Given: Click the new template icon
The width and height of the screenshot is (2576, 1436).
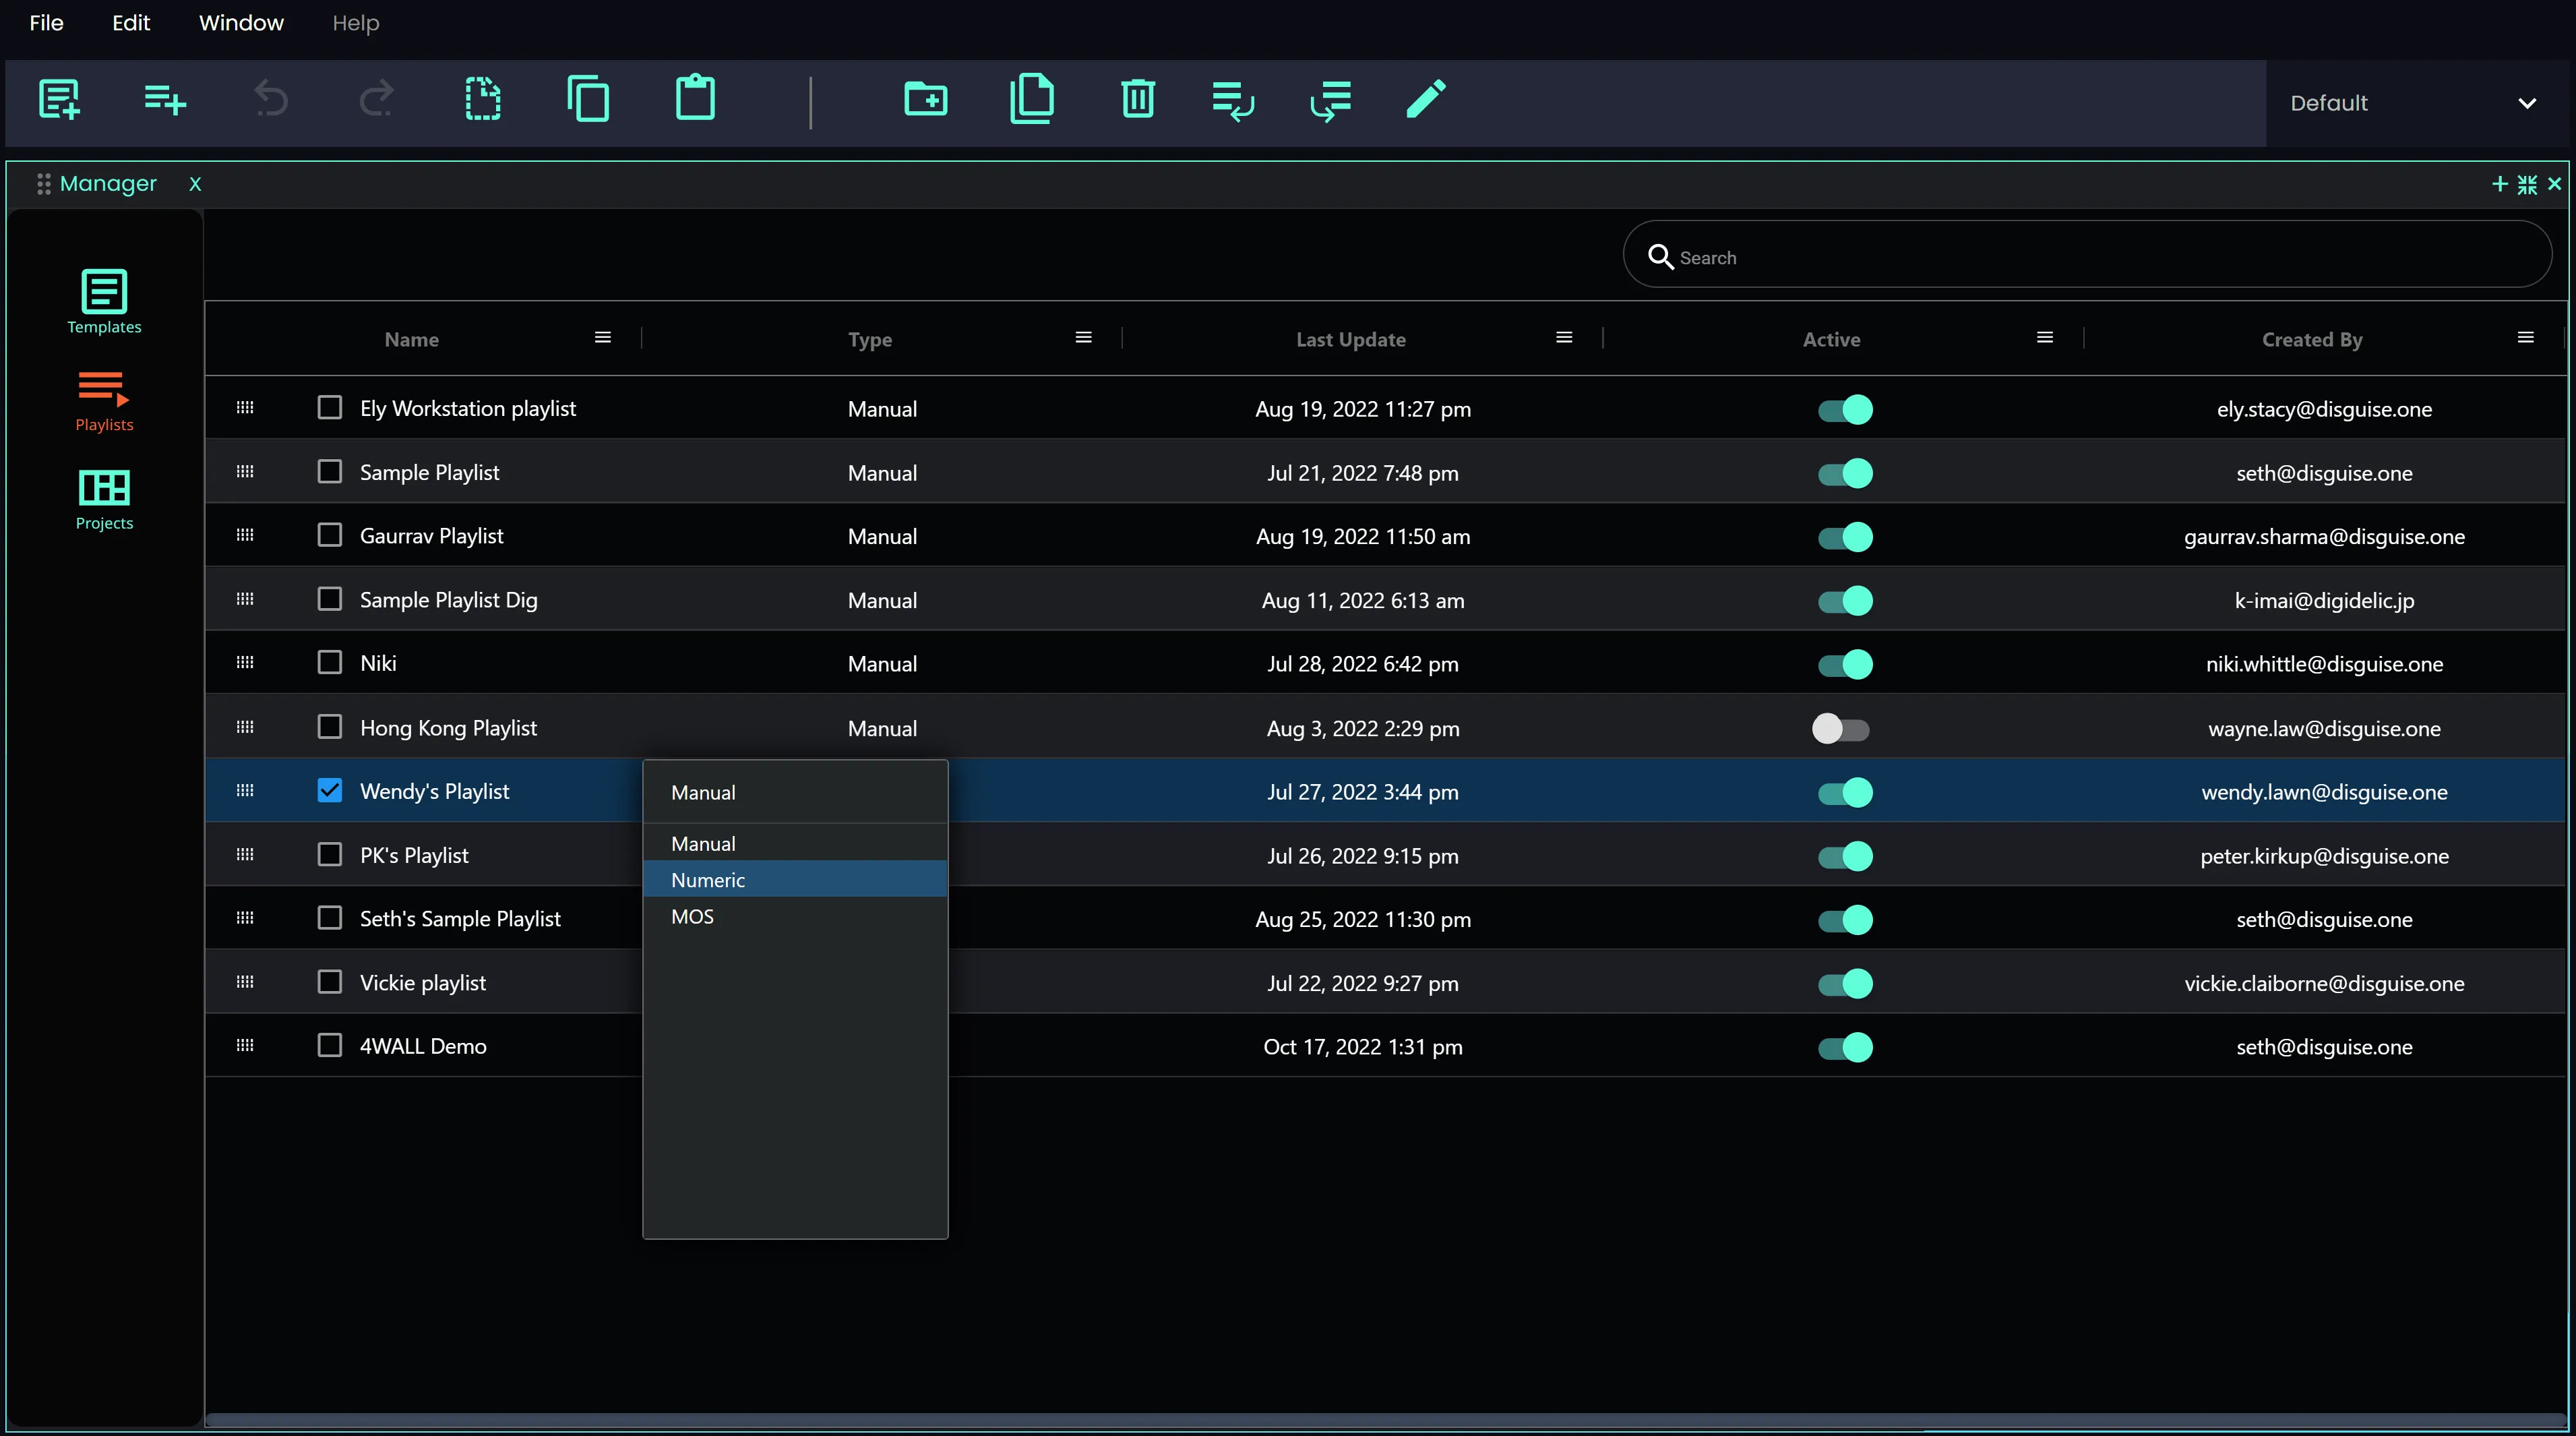Looking at the screenshot, I should (x=59, y=99).
